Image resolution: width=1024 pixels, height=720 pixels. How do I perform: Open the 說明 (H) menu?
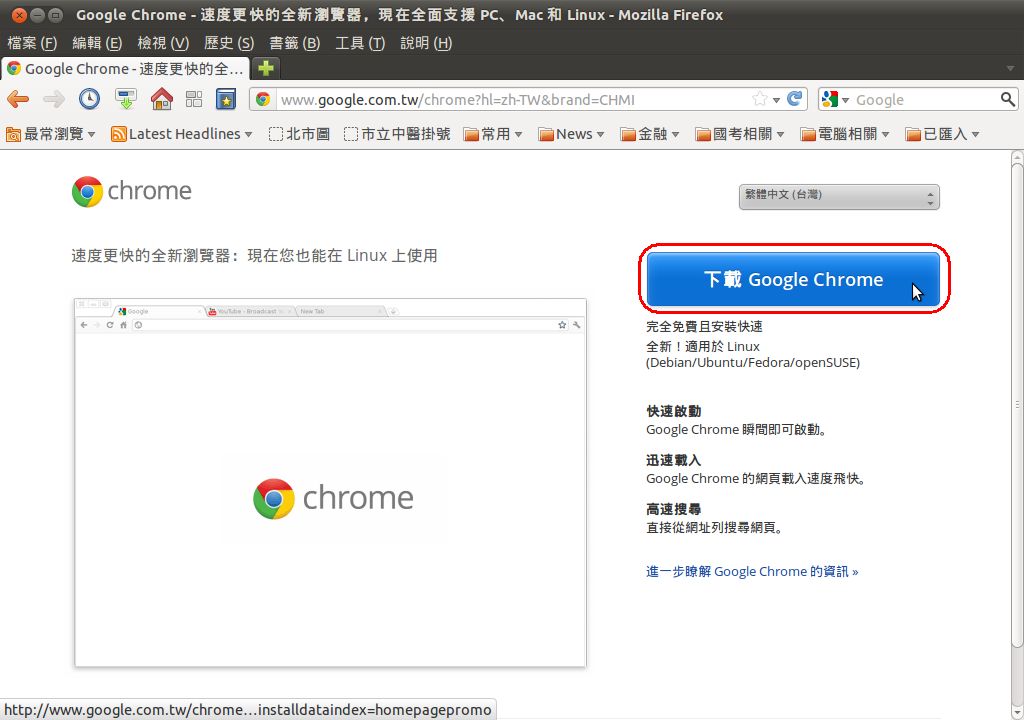(426, 43)
